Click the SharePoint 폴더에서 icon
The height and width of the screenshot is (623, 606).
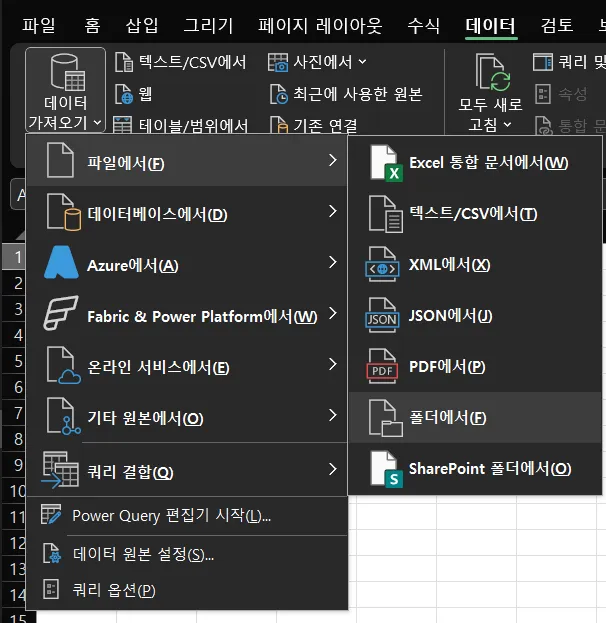click(384, 469)
